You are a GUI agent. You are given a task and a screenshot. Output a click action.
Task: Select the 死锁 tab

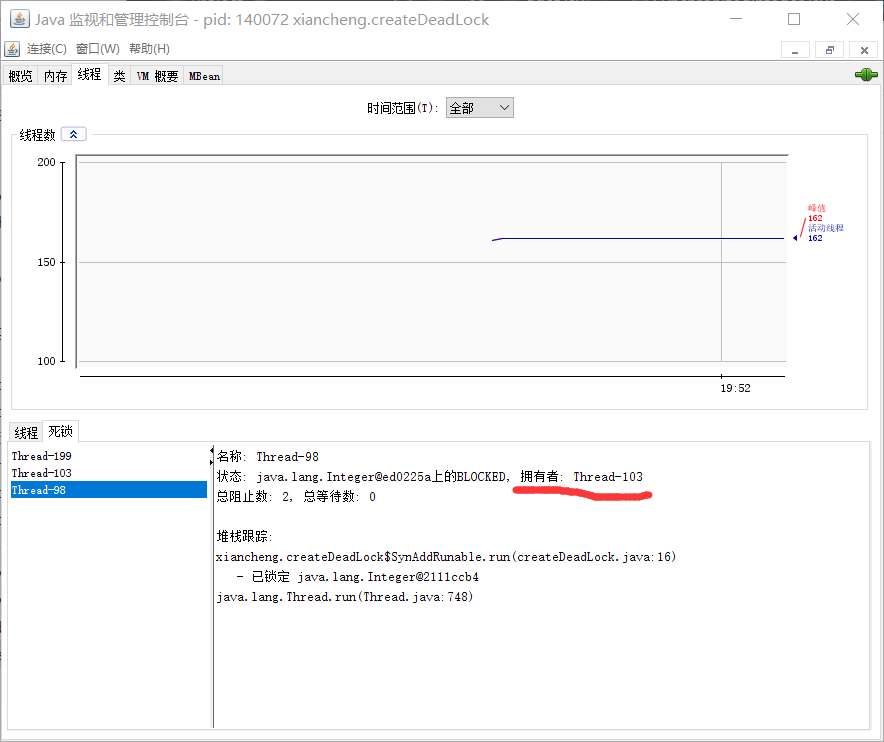tap(60, 431)
